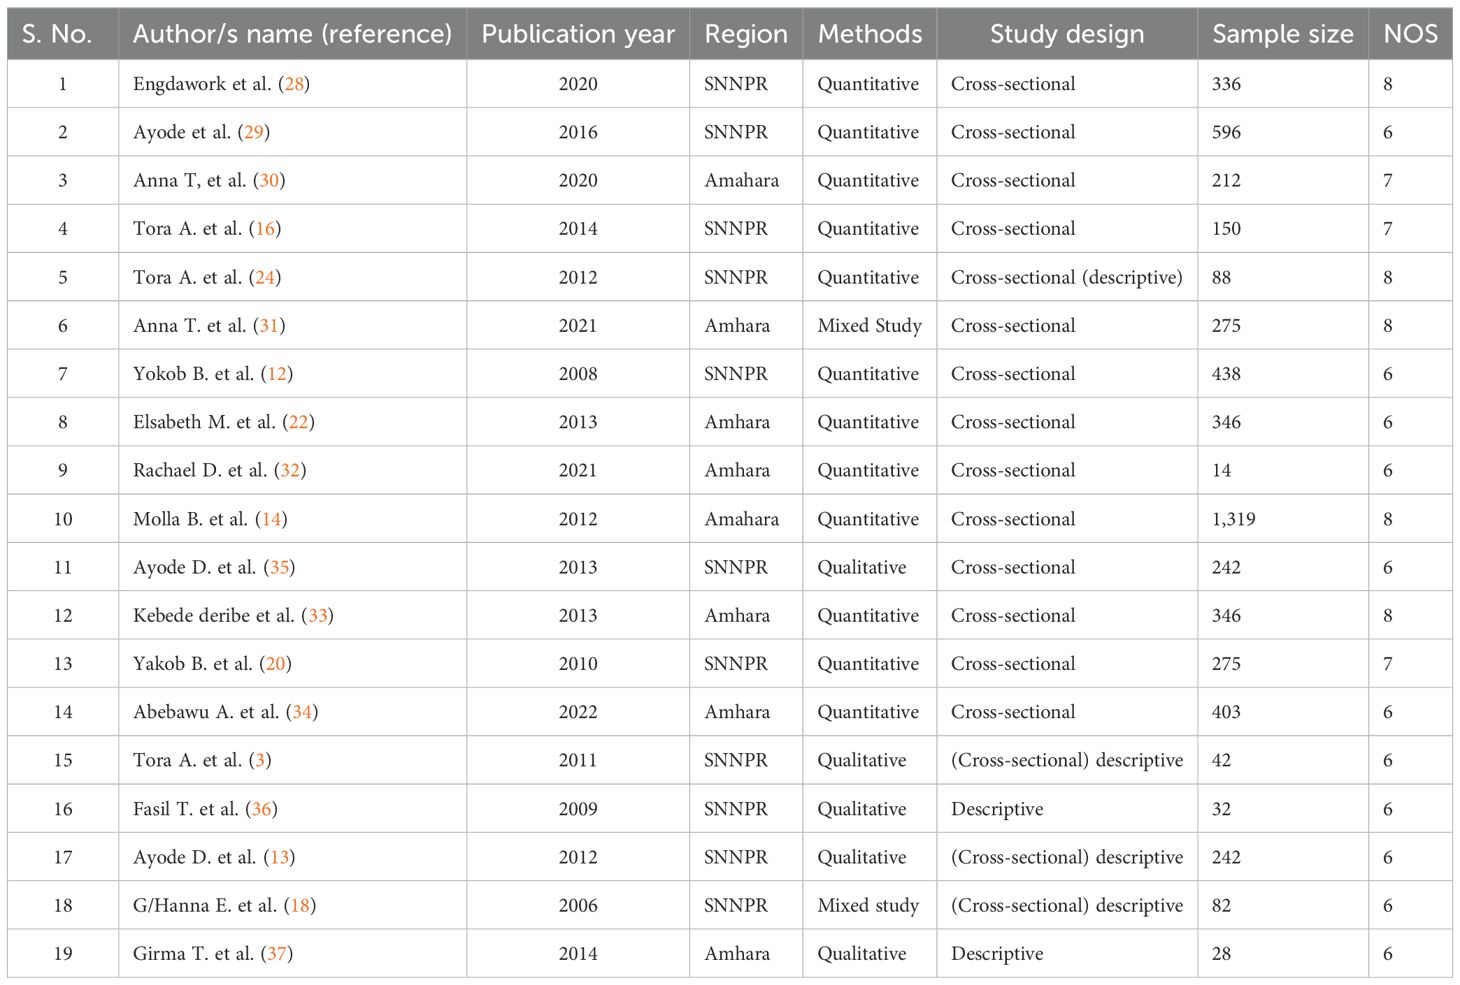
Task: Select sample size value '150'
Action: (x=1226, y=228)
